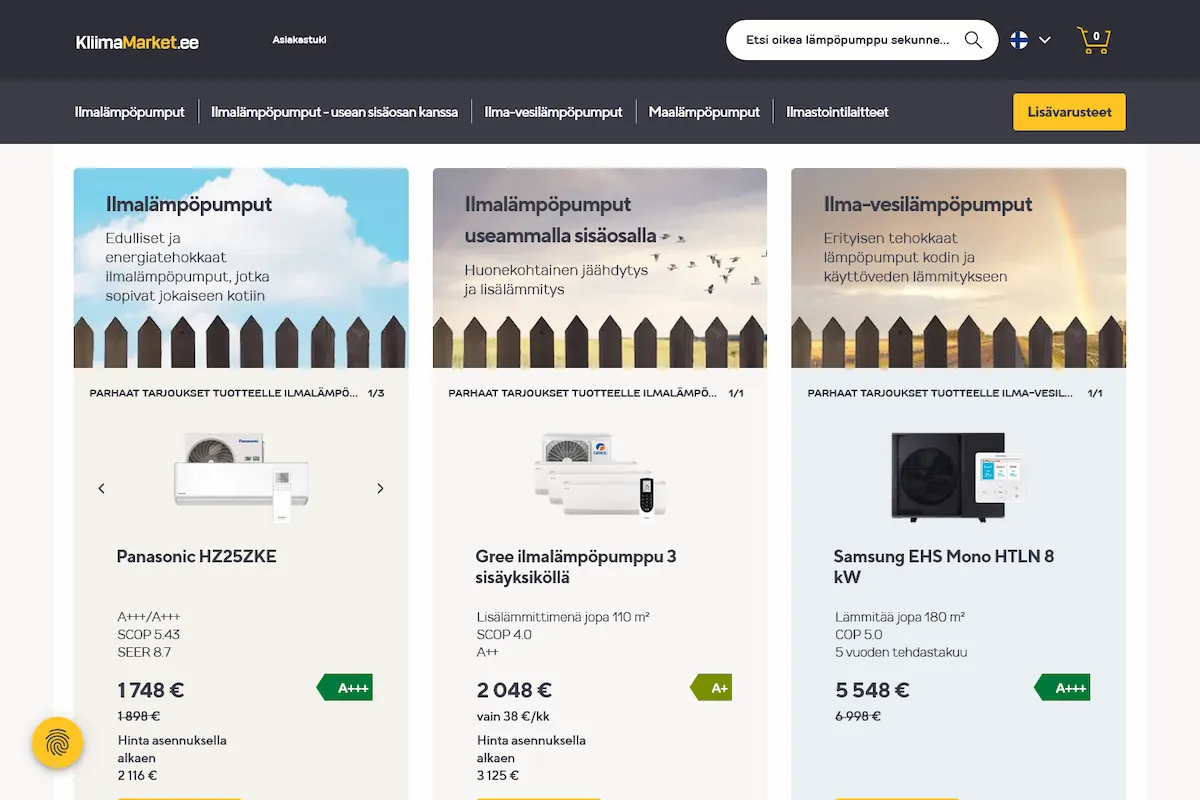The height and width of the screenshot is (800, 1200).
Task: Click the Samsung EHS Mono product image
Action: [x=958, y=476]
